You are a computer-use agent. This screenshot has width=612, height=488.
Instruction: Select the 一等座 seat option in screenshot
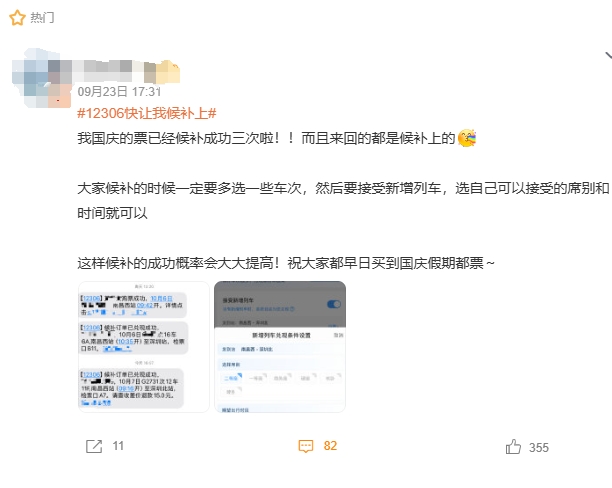tap(256, 378)
